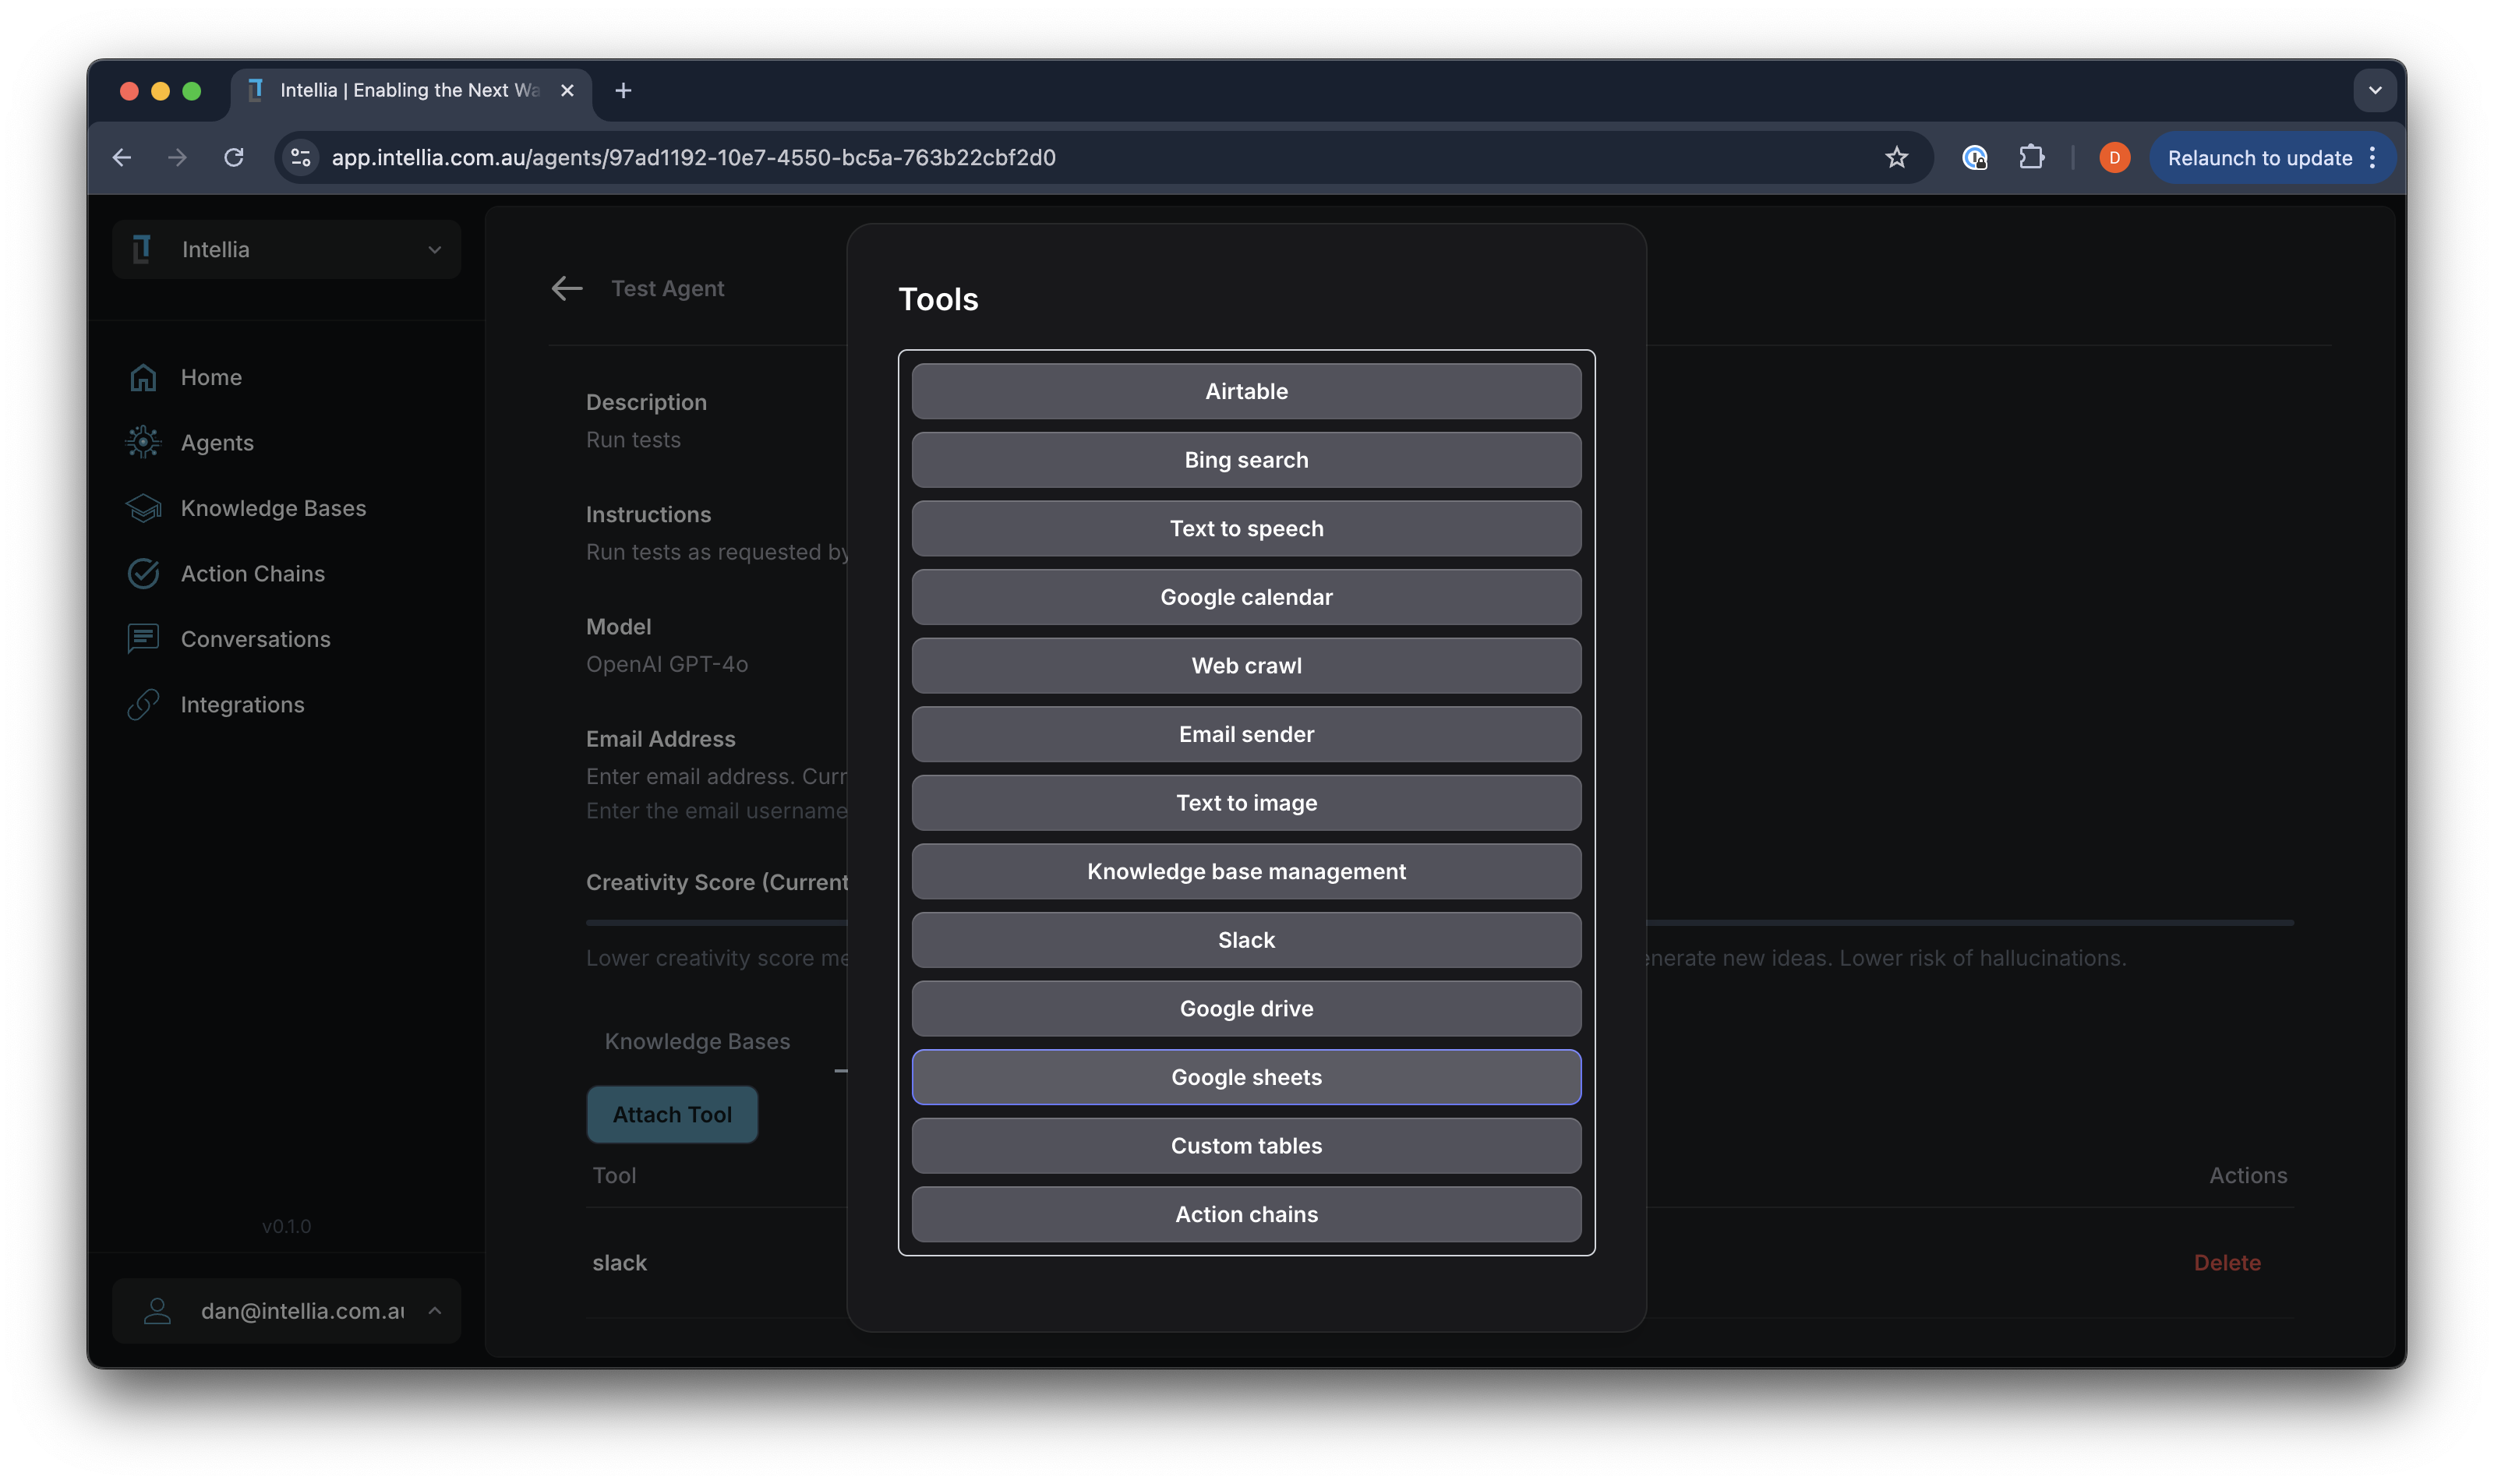
Task: Switch to Knowledge Bases tab on agent page
Action: [x=697, y=1041]
